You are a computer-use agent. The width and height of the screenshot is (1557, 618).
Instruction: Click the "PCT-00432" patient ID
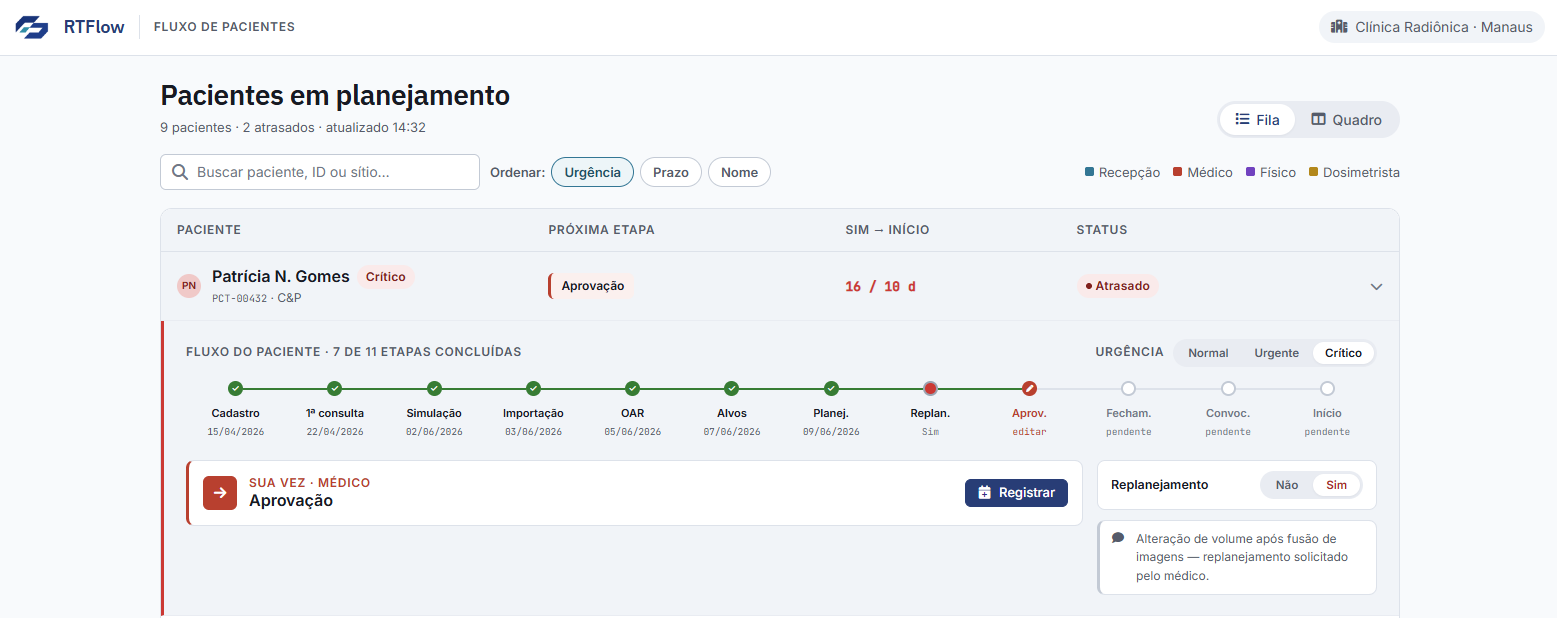[x=240, y=298]
